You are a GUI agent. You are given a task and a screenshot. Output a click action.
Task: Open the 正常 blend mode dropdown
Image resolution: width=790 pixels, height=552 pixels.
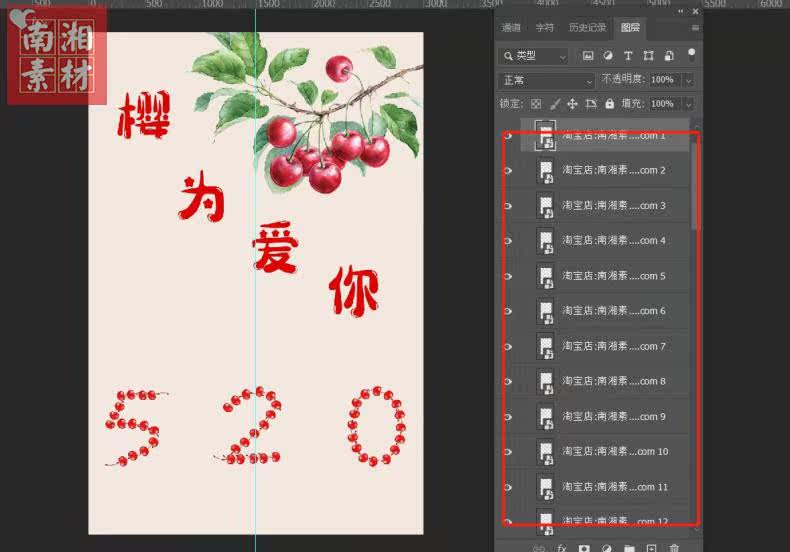tap(547, 80)
